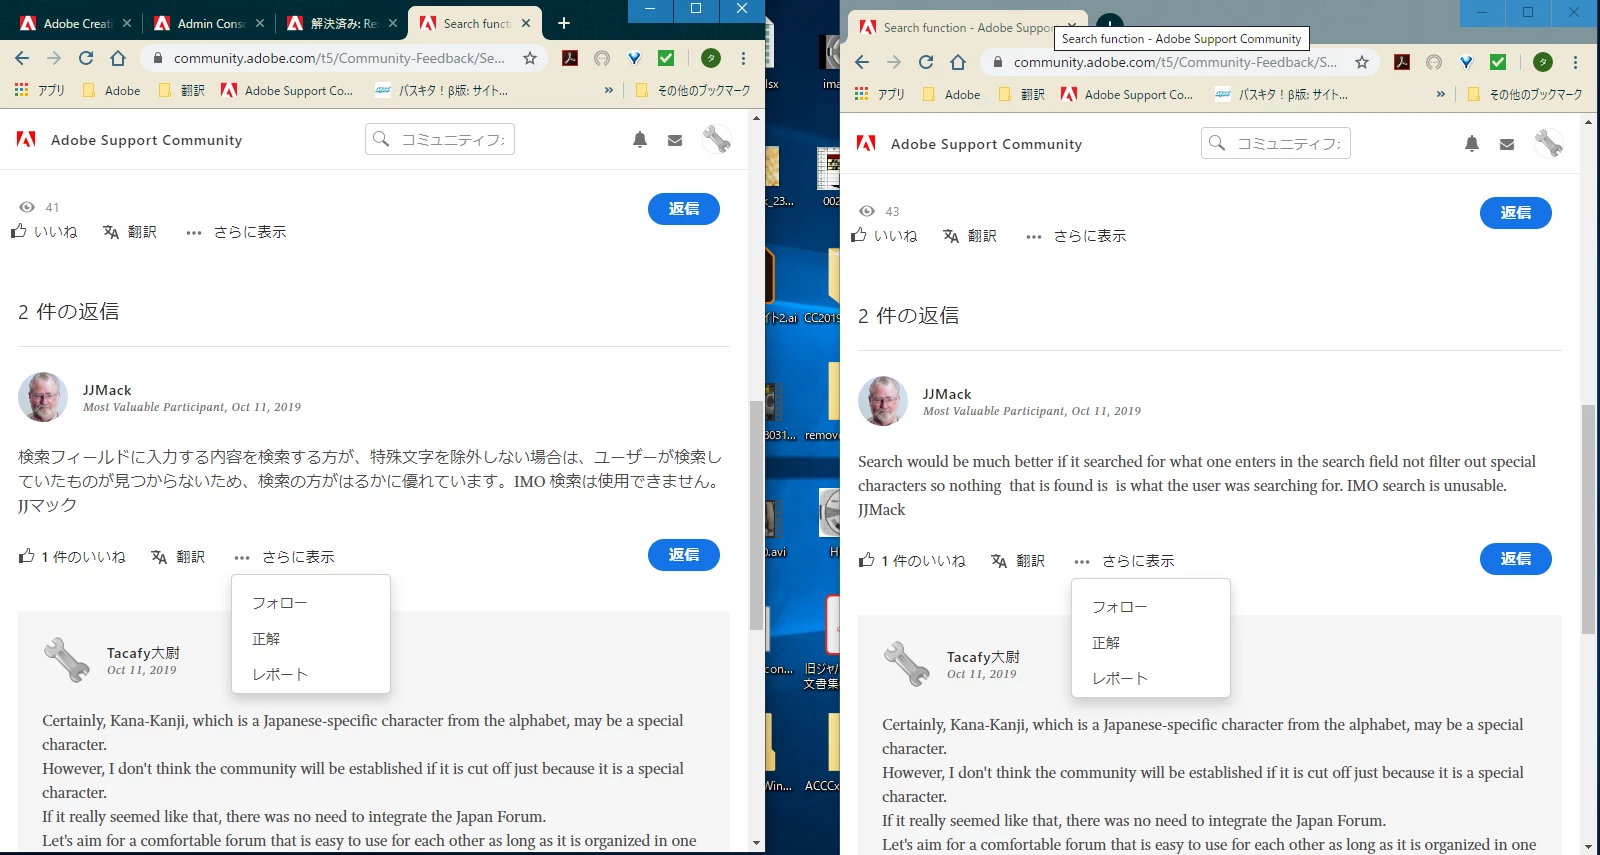Like the original post in left window
This screenshot has width=1600, height=855.
44,231
